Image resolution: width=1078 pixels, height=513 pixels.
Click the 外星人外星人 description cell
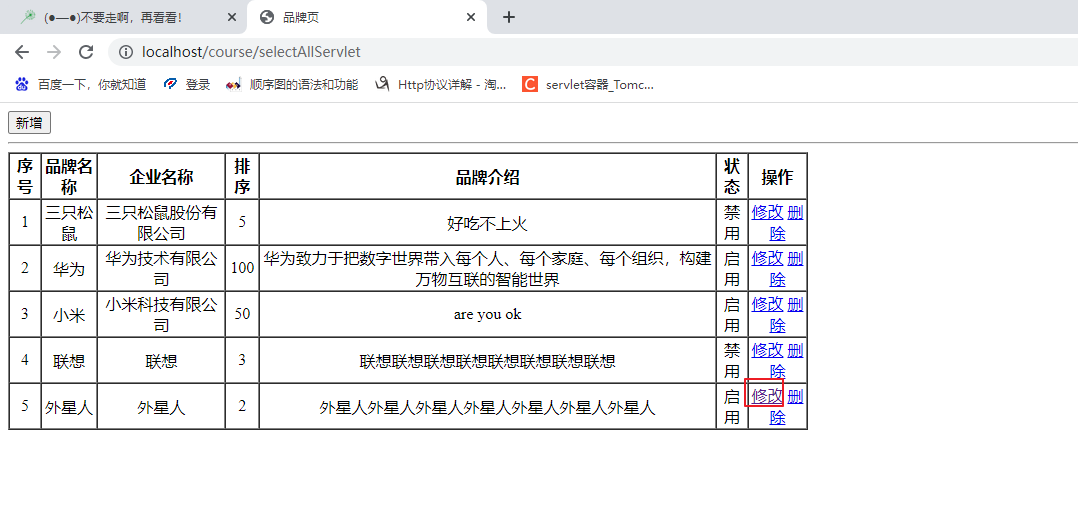tap(487, 406)
